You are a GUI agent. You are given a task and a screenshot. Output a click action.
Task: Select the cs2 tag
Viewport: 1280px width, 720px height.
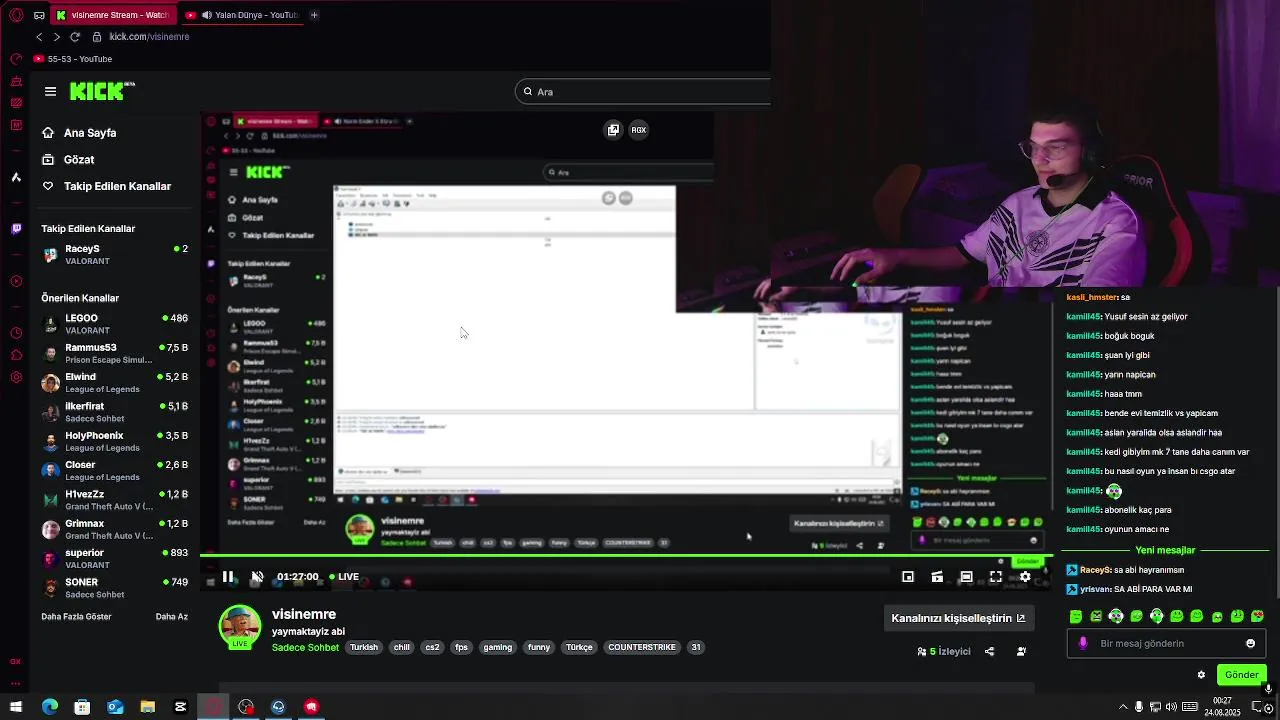coord(432,647)
